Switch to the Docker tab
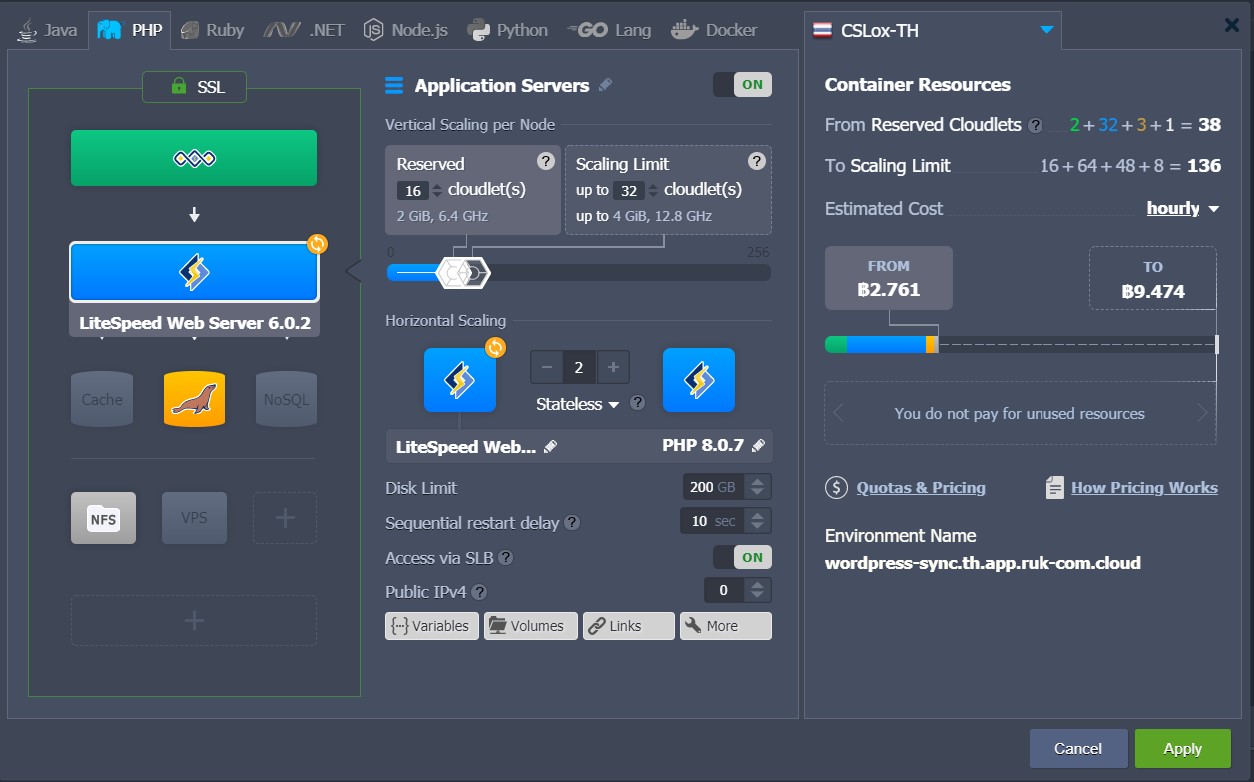This screenshot has width=1254, height=782. pyautogui.click(x=714, y=30)
